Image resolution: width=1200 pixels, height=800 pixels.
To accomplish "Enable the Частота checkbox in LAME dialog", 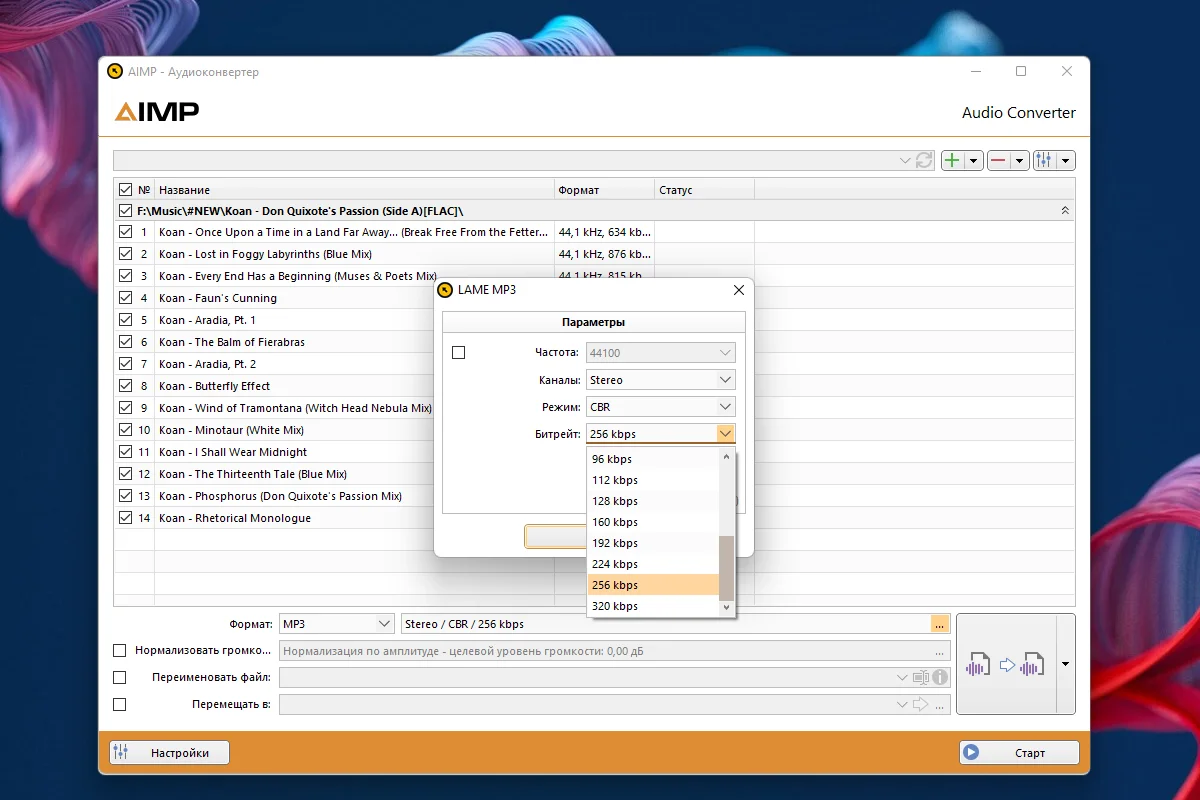I will tap(459, 352).
